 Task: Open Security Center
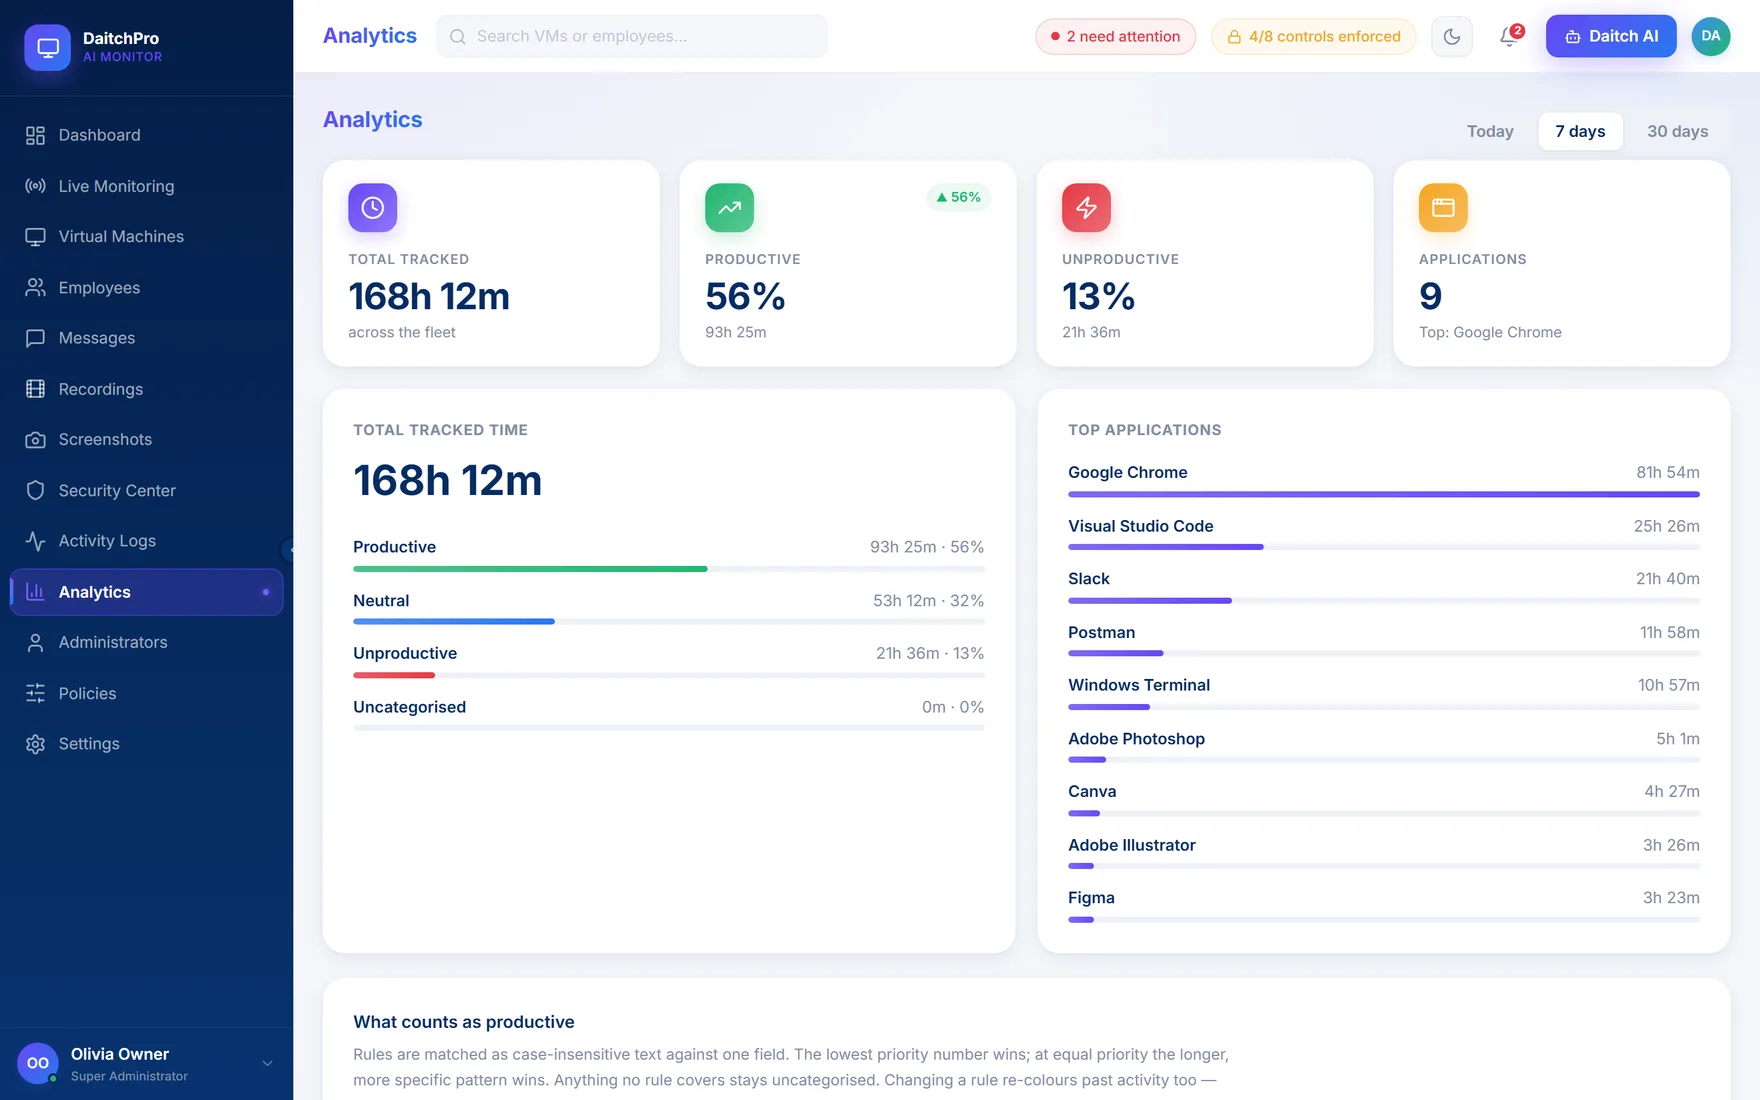146,490
